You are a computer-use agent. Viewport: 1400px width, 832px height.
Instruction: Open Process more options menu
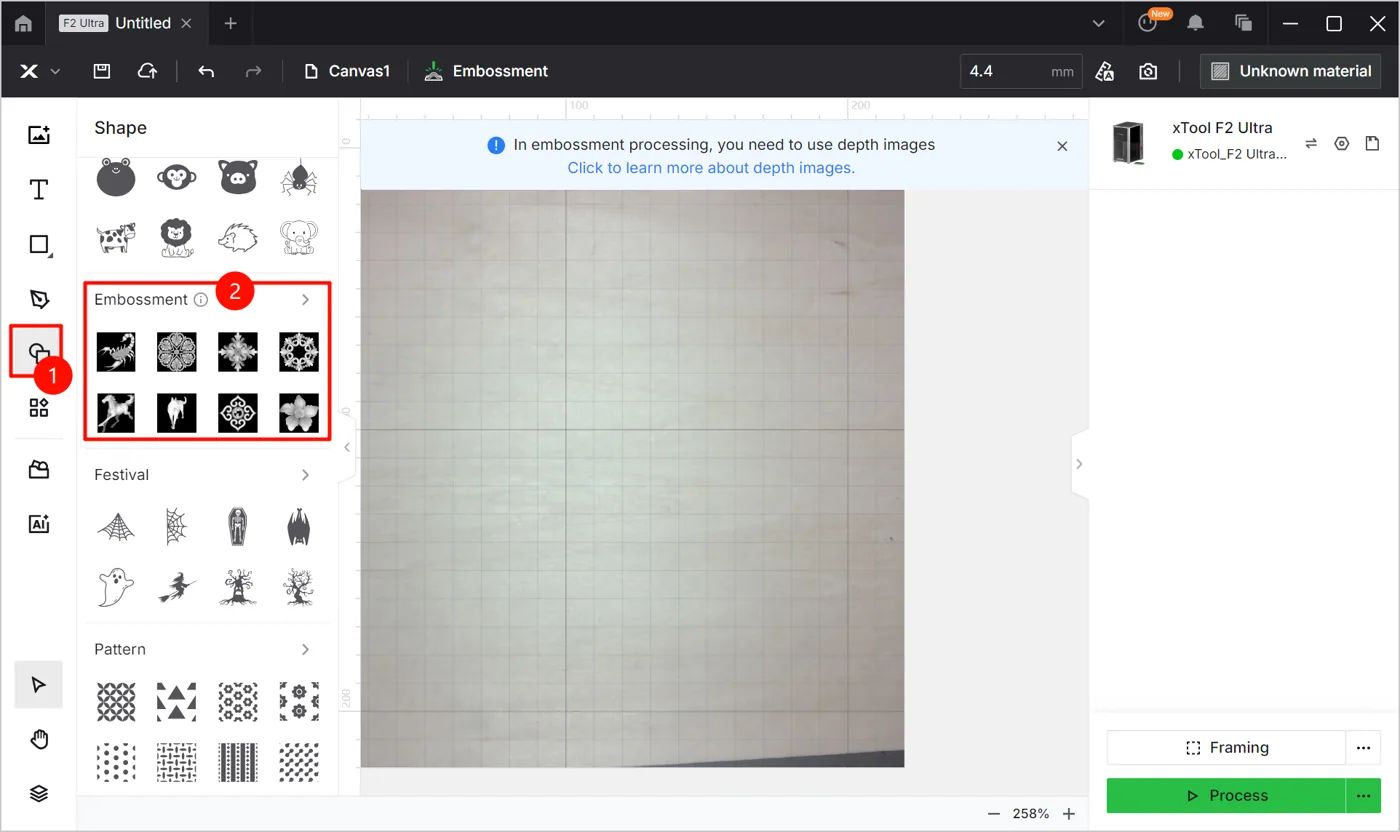click(x=1363, y=796)
